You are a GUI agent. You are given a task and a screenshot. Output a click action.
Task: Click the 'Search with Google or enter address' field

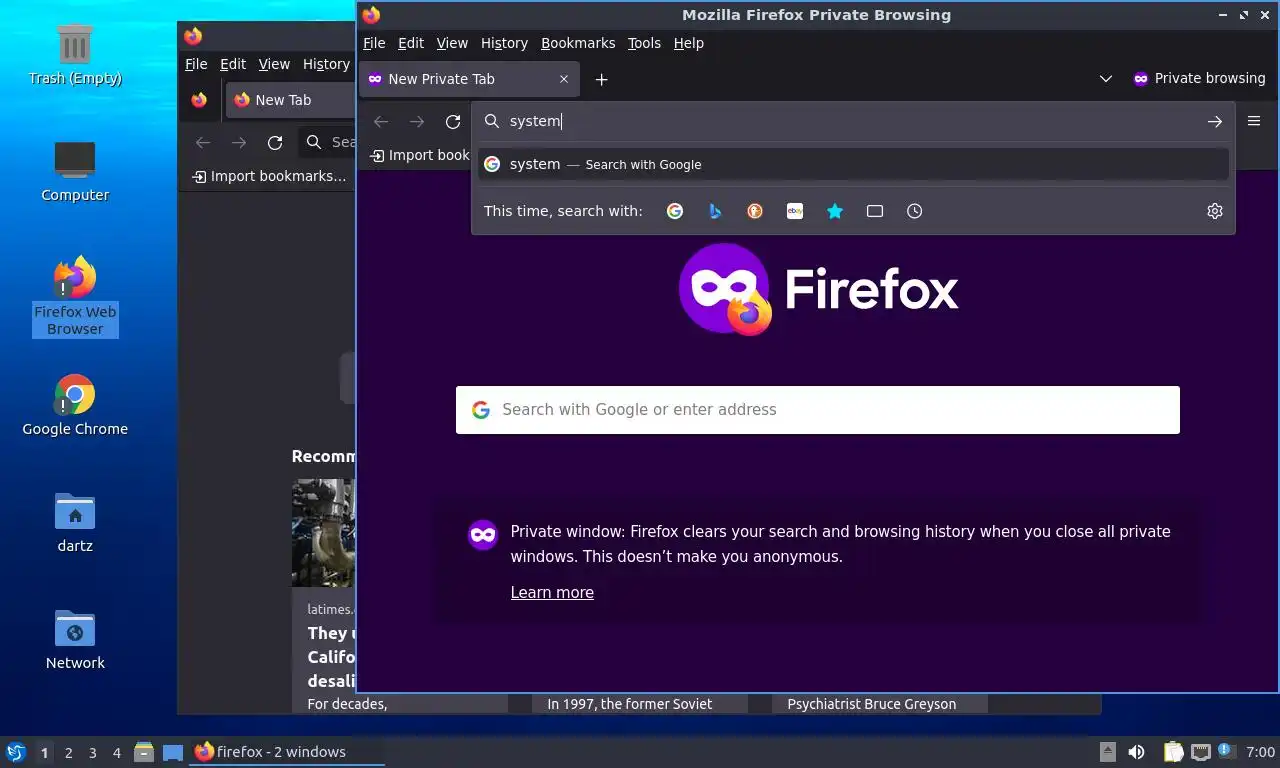tap(818, 410)
